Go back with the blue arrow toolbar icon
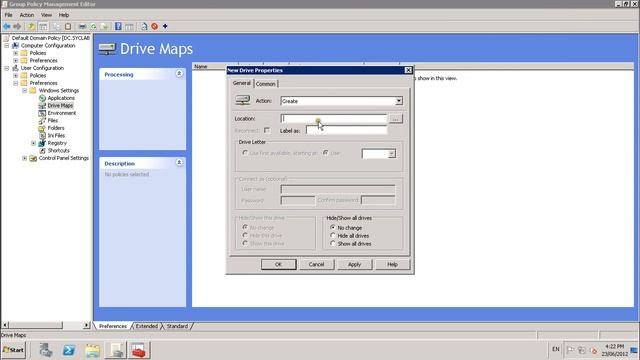The width and height of the screenshot is (640, 360). (x=7, y=27)
